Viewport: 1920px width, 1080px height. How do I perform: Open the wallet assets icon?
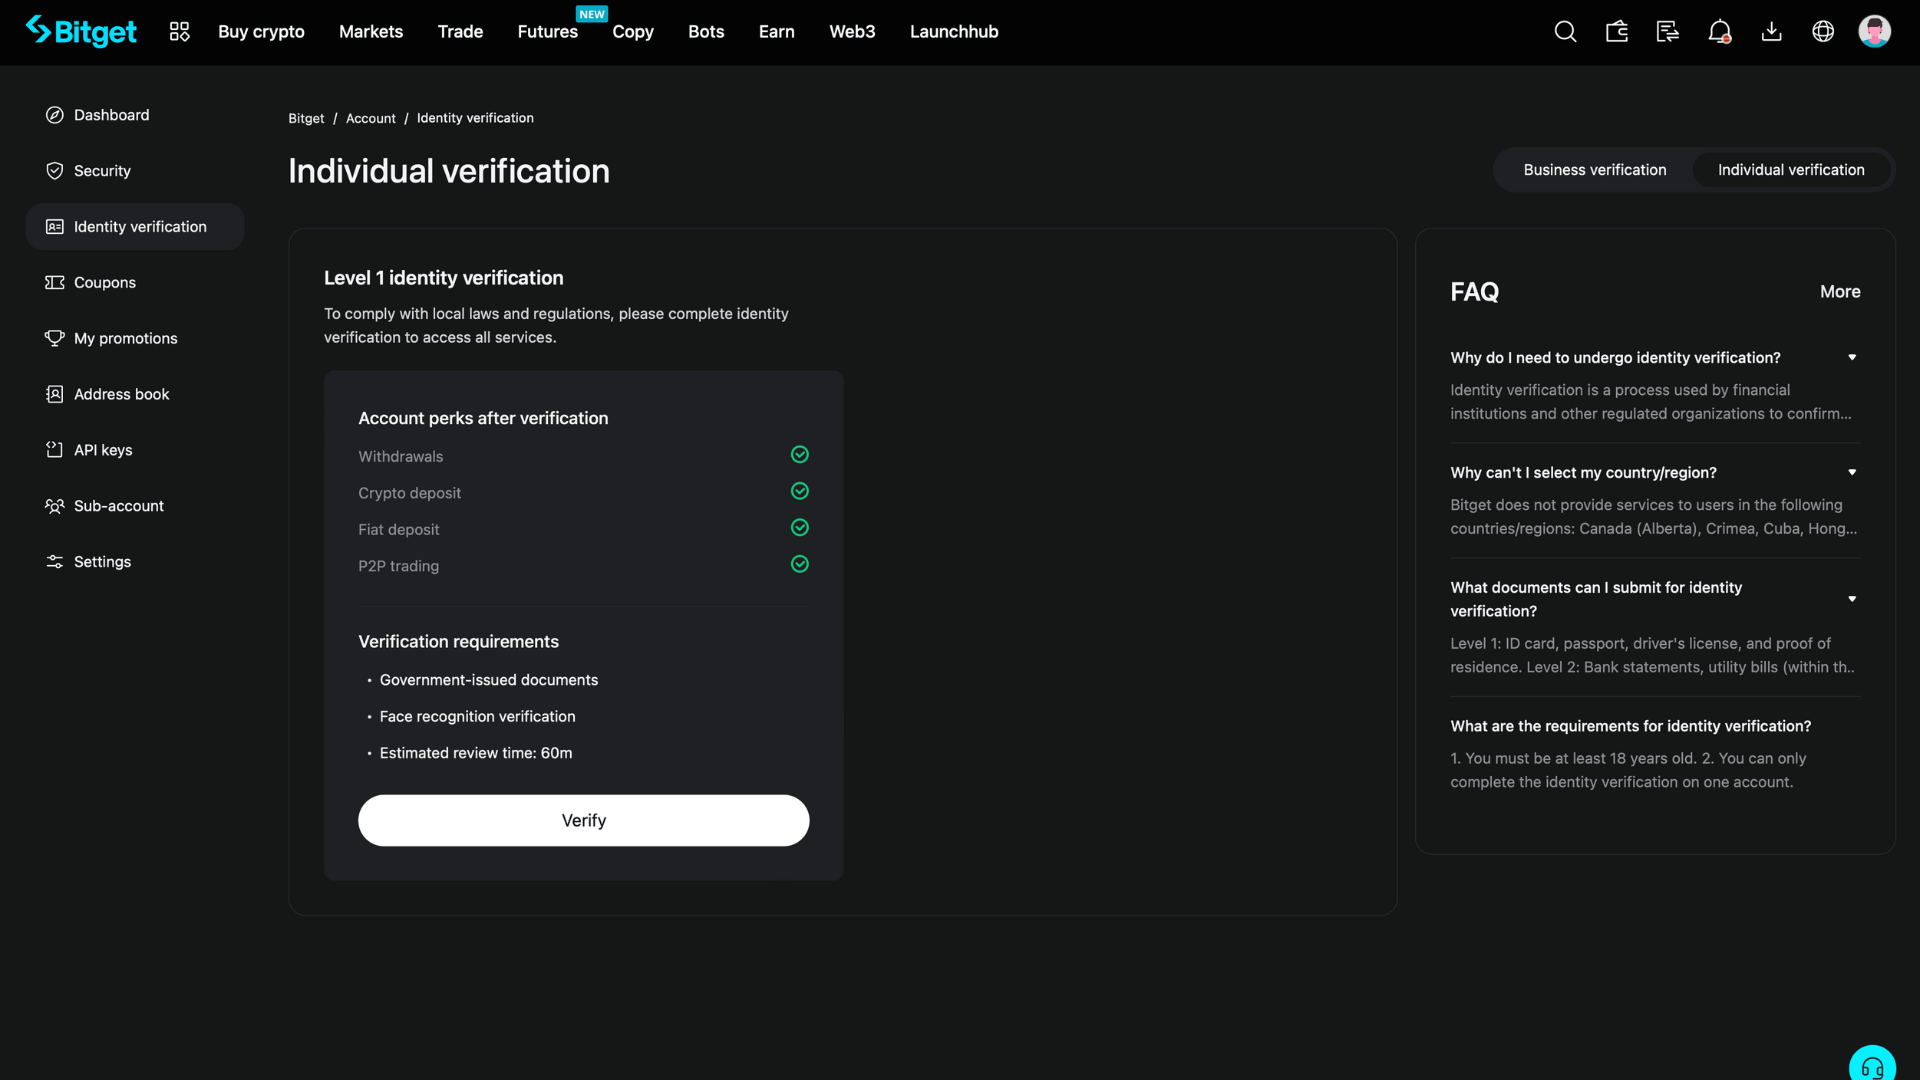(1617, 32)
